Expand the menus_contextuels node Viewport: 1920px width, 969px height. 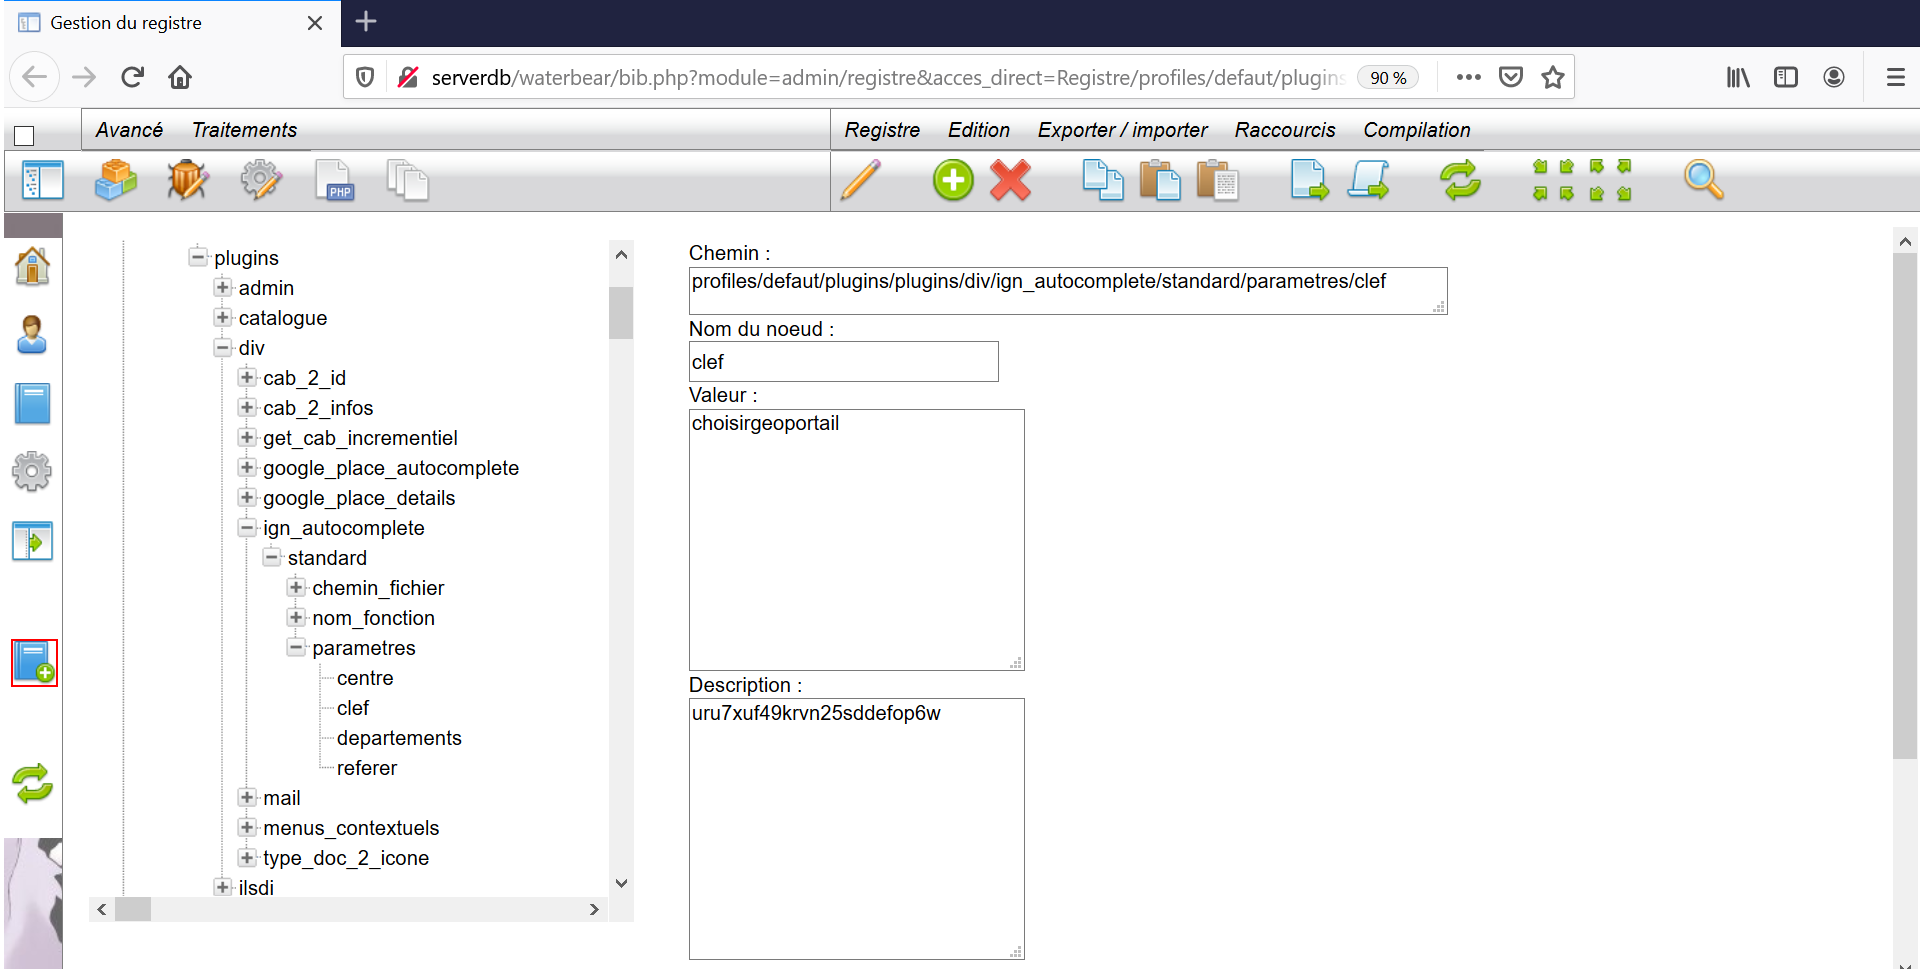(x=247, y=827)
